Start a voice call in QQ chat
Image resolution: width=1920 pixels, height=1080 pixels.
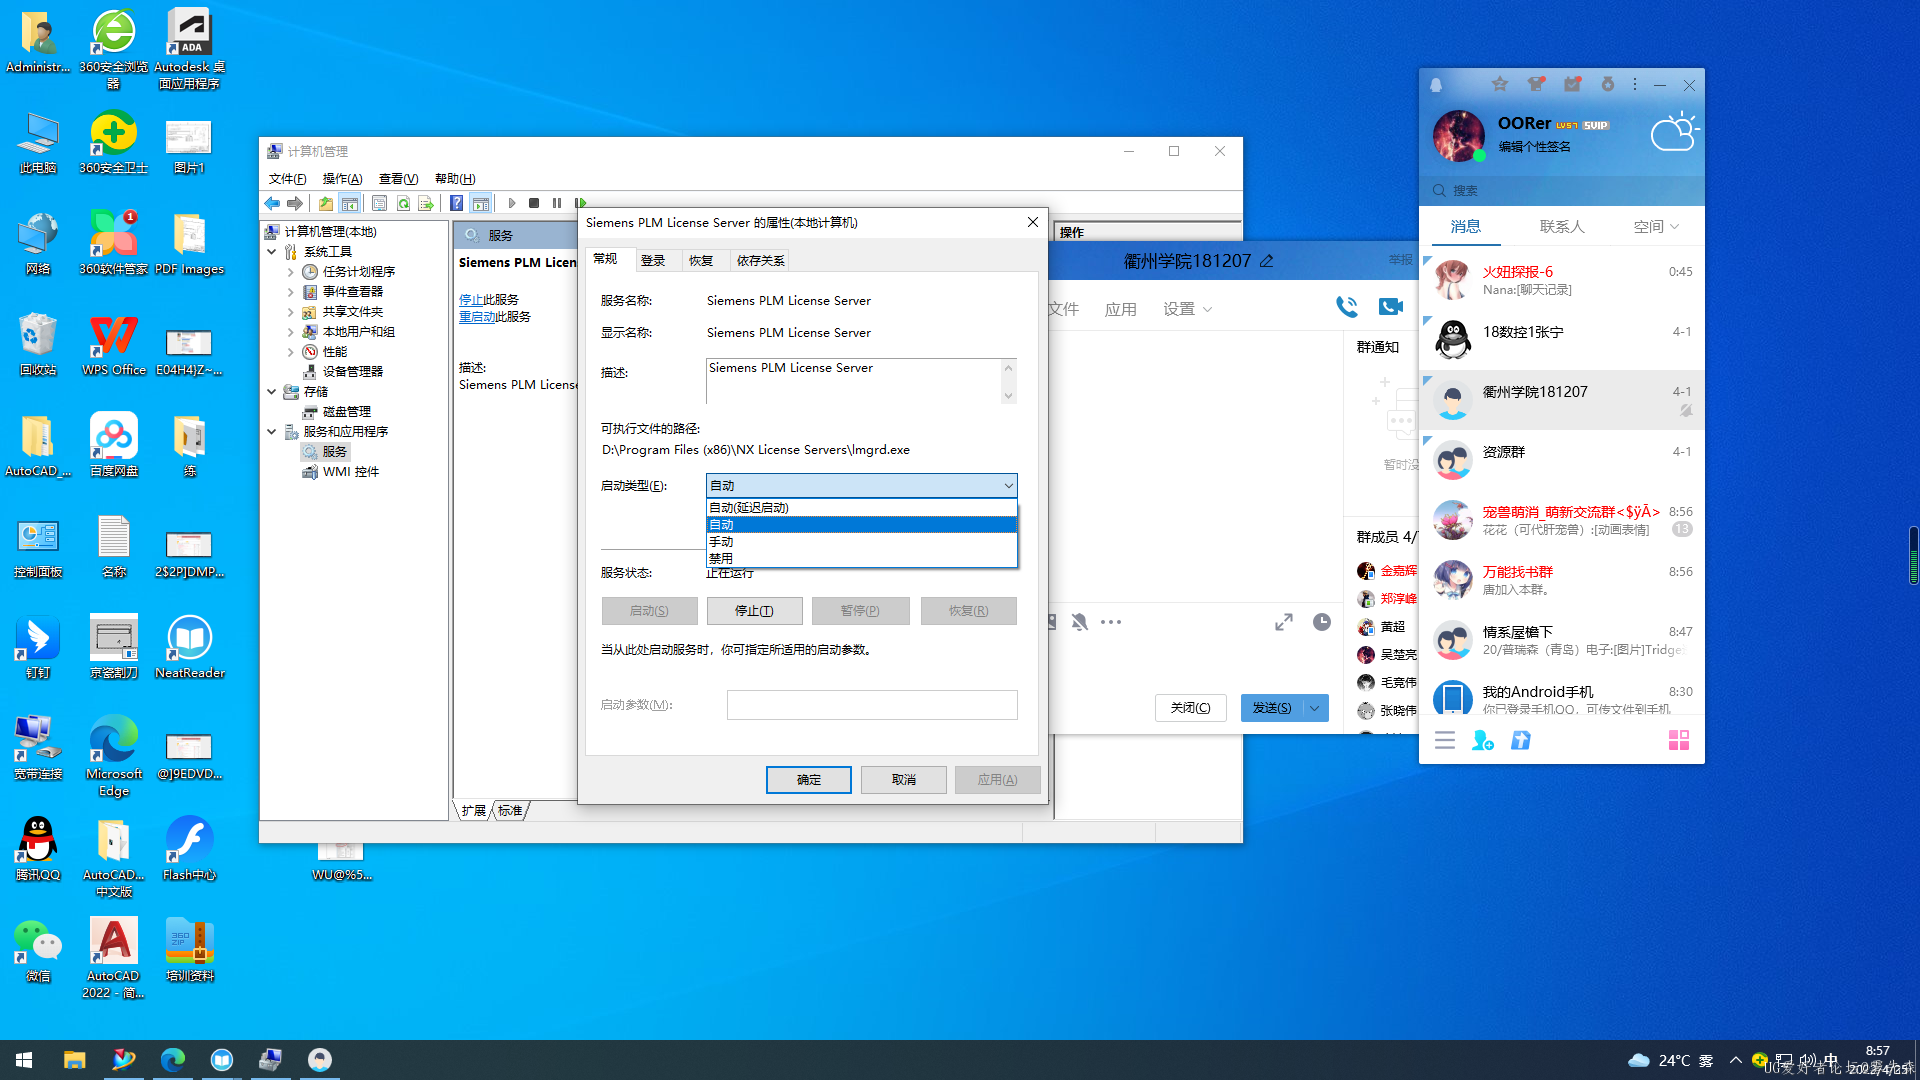point(1347,307)
